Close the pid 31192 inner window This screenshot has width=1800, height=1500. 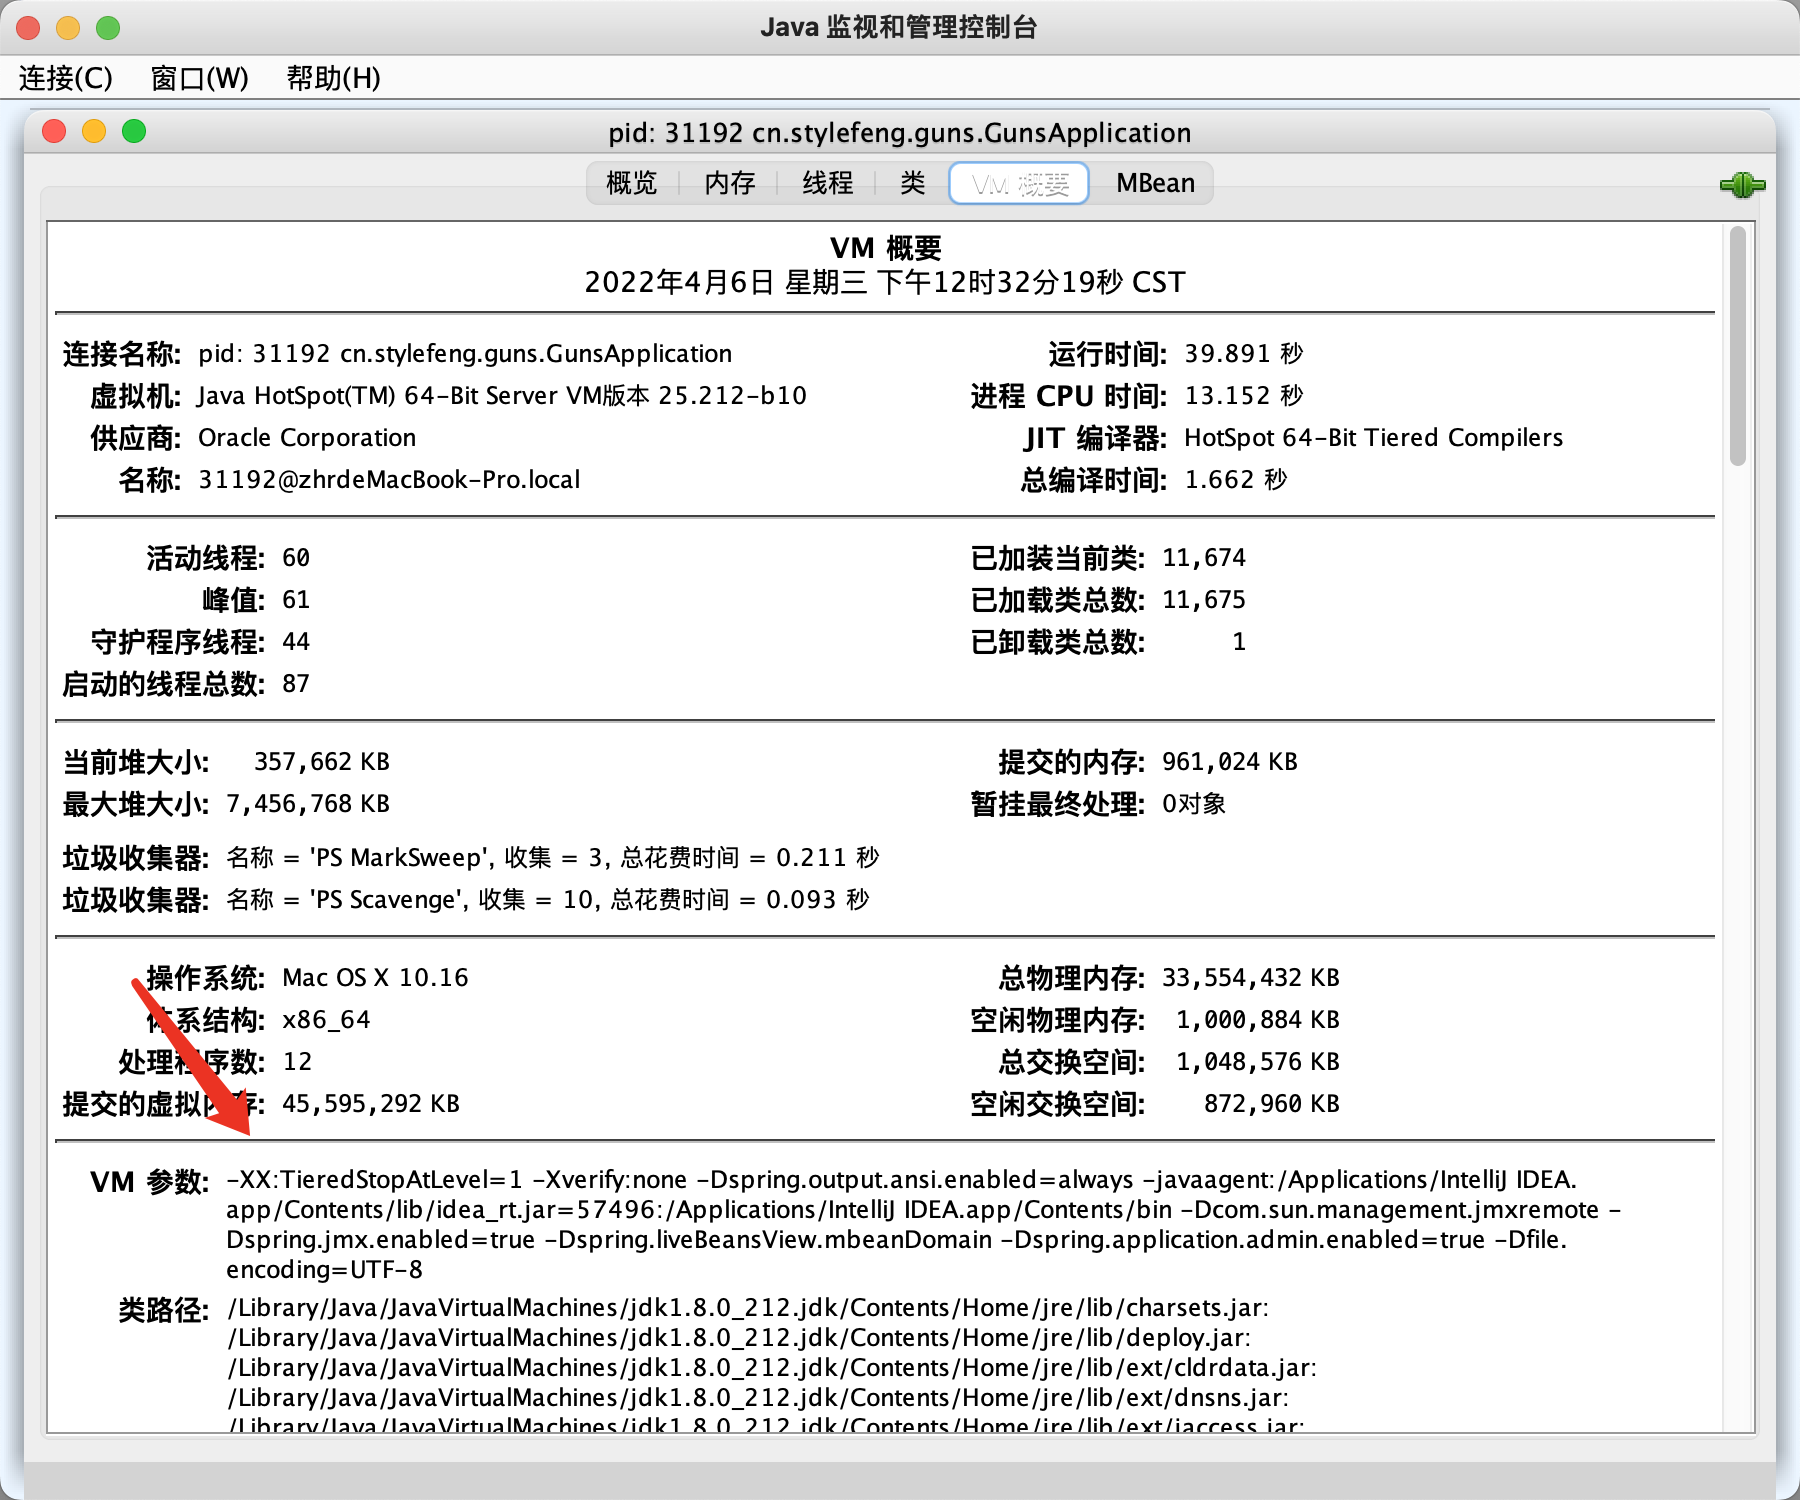tap(54, 131)
